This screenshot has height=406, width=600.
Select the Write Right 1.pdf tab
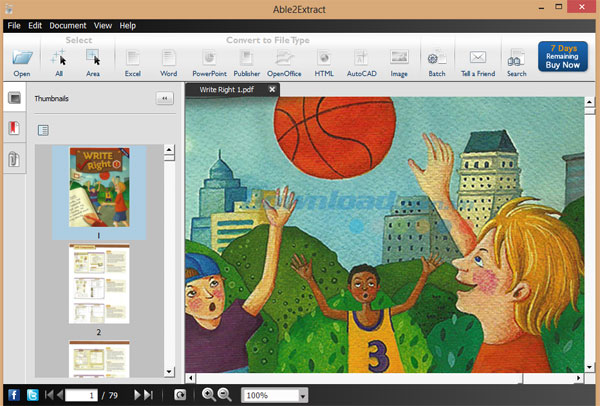pos(225,89)
